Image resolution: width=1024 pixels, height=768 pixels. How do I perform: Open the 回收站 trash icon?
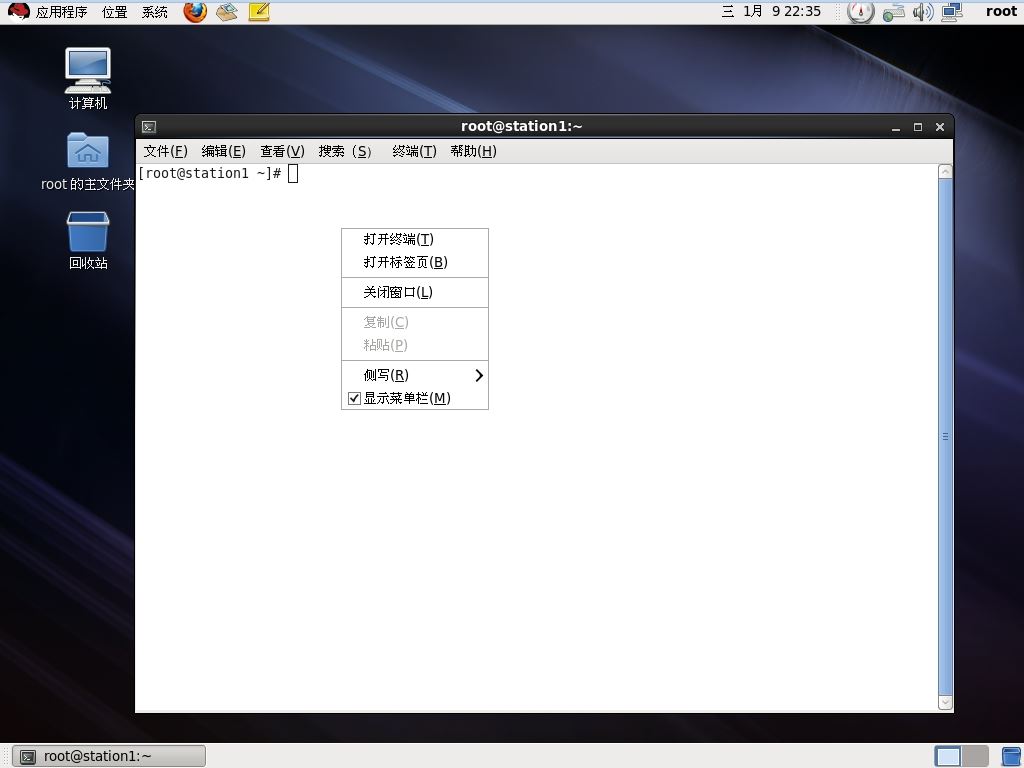tap(88, 240)
